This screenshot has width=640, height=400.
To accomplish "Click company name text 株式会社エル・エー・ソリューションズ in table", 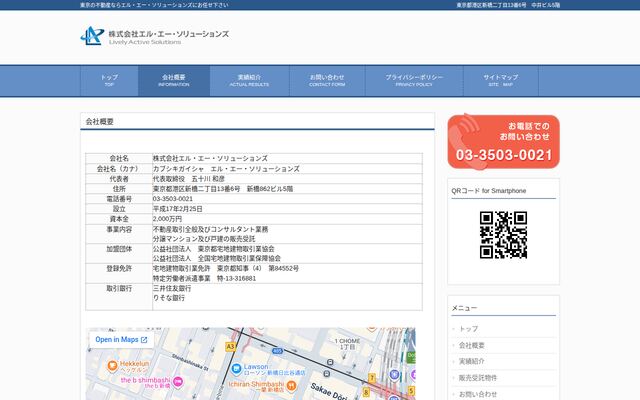I will (x=210, y=158).
